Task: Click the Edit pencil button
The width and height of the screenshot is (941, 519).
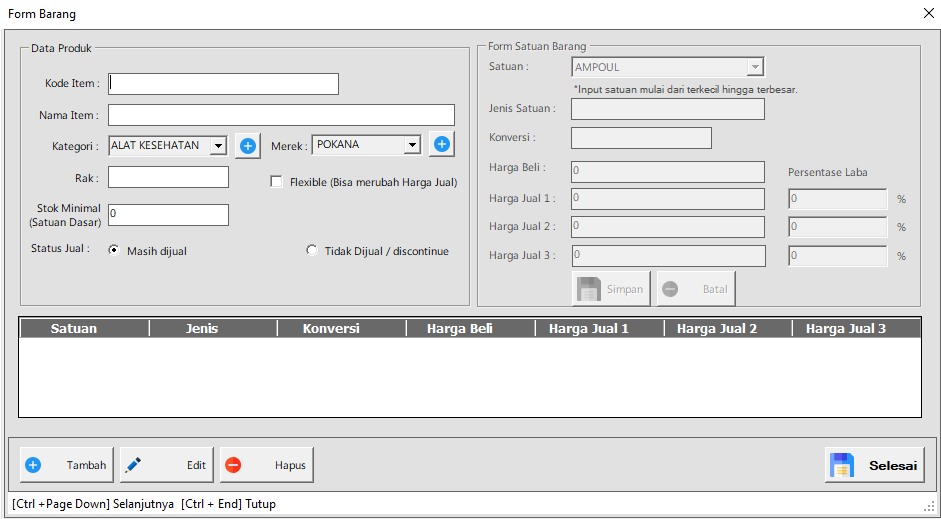Action: (165, 465)
